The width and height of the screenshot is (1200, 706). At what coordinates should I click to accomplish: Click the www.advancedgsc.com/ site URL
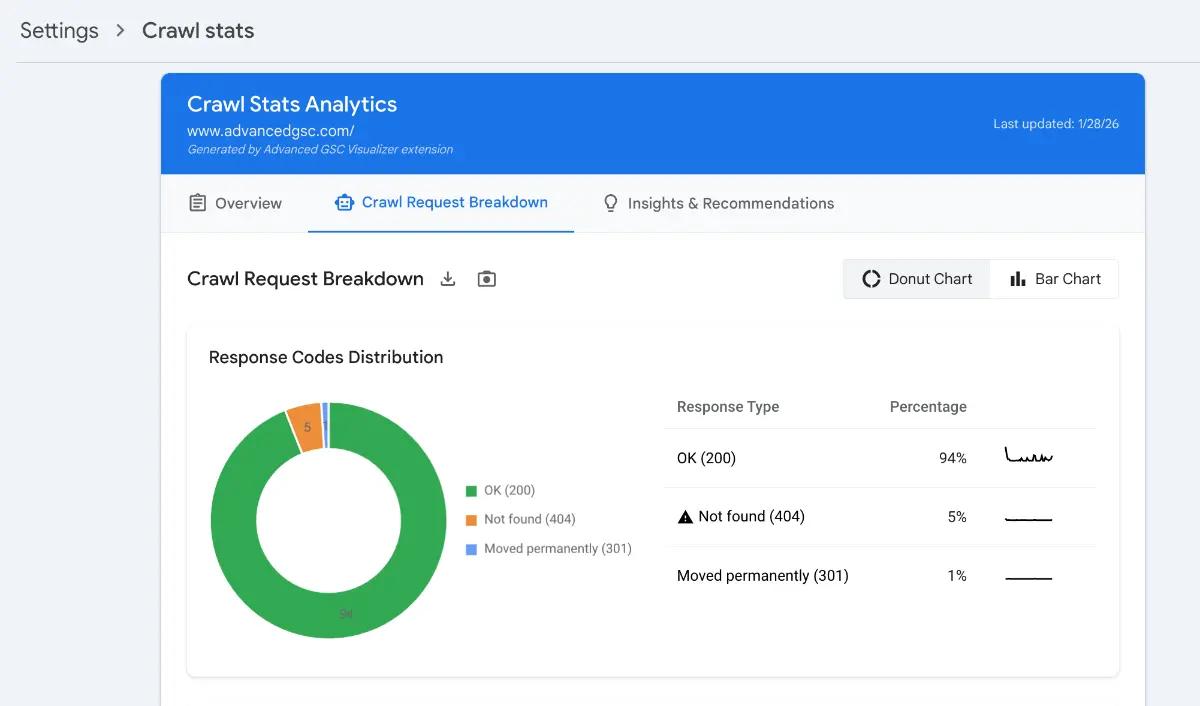click(x=271, y=131)
